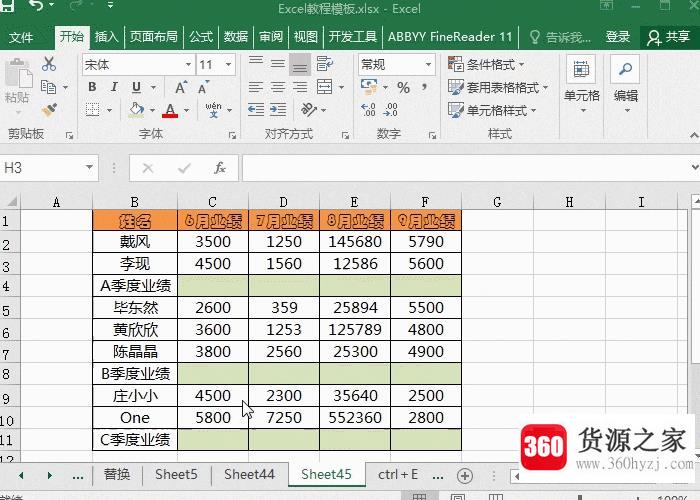Apply percent style
The image size is (700, 500).
pos(403,87)
